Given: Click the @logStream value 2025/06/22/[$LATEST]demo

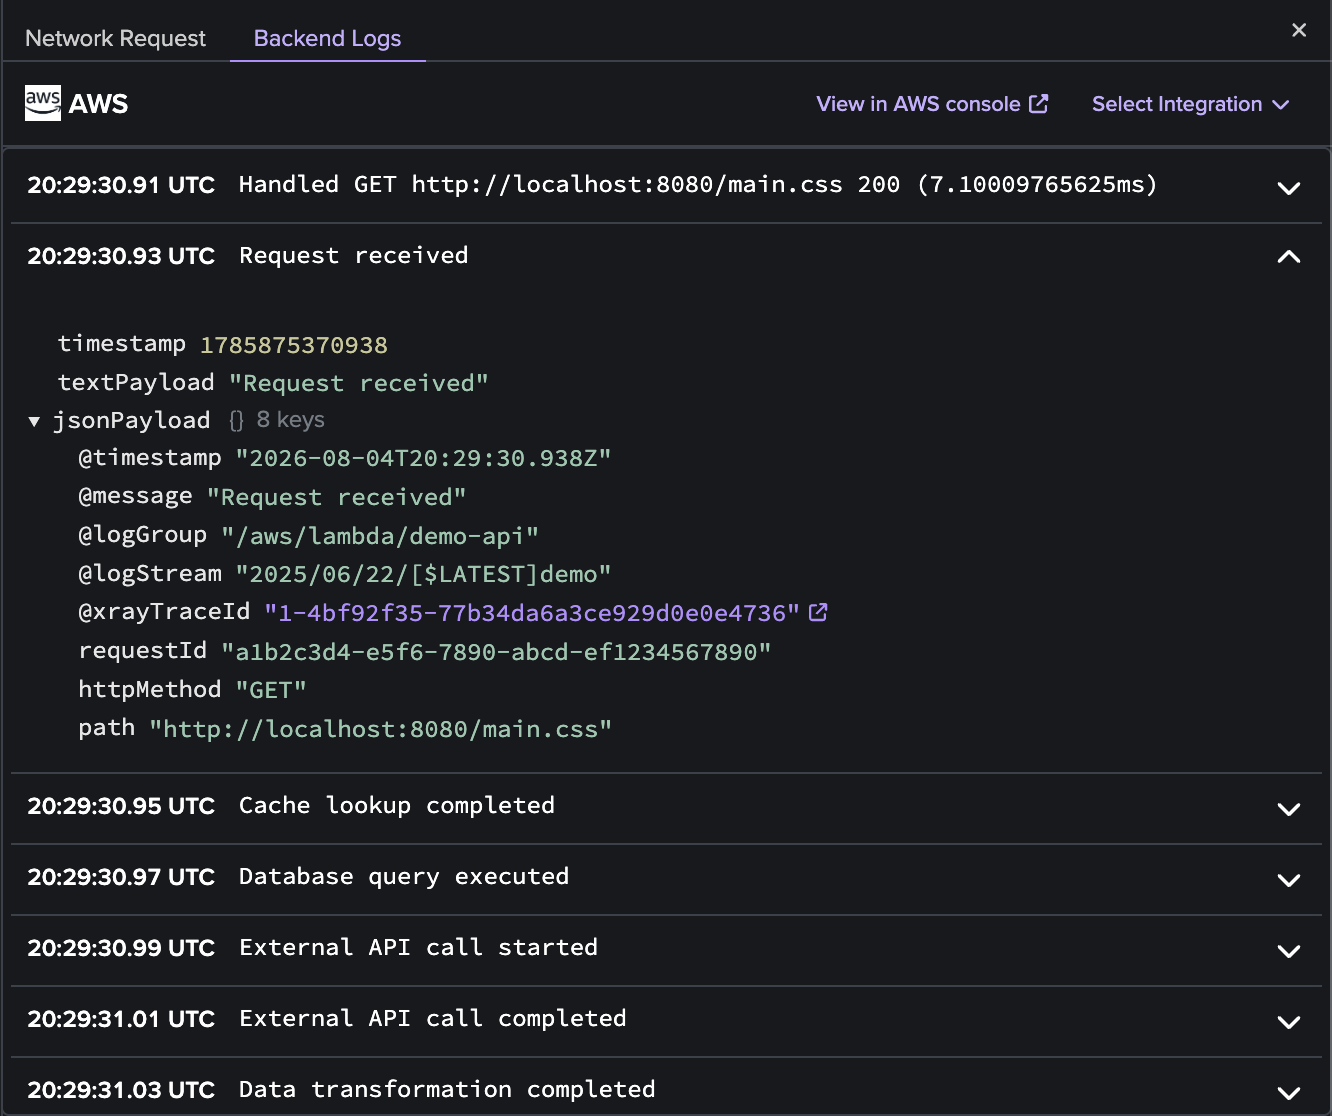Looking at the screenshot, I should [x=423, y=574].
